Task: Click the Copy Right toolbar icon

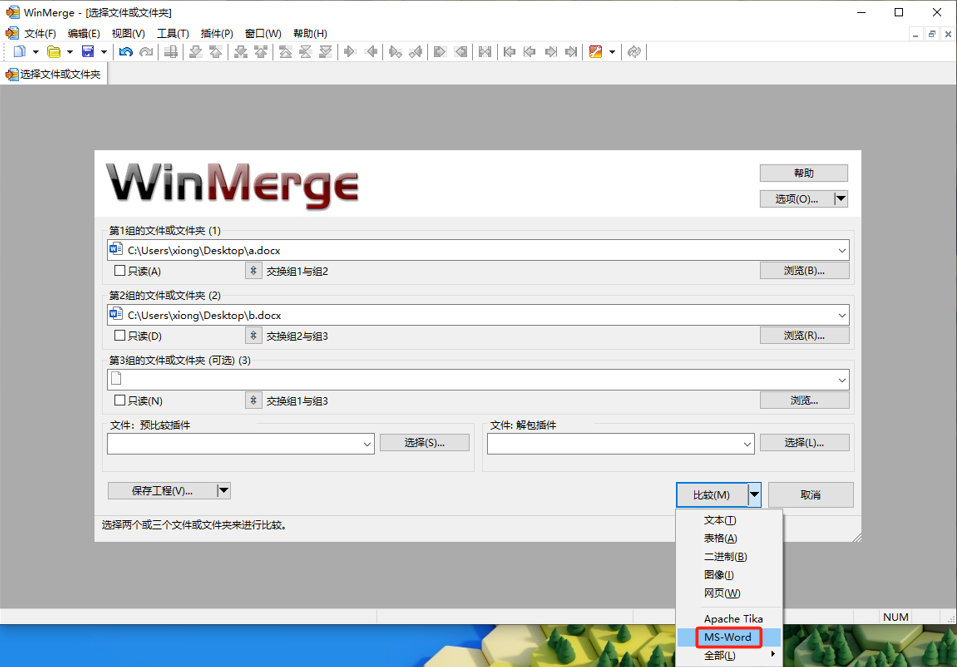Action: 350,52
